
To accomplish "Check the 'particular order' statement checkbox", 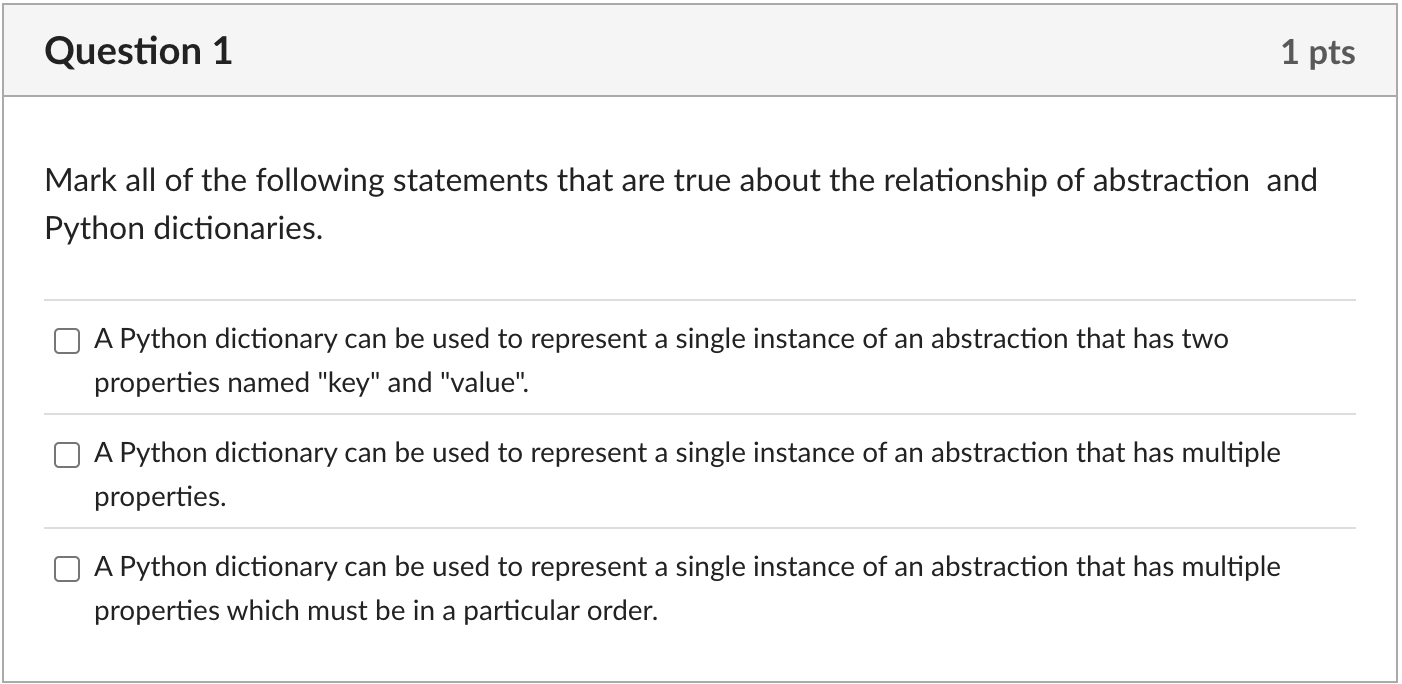I will pos(66,570).
